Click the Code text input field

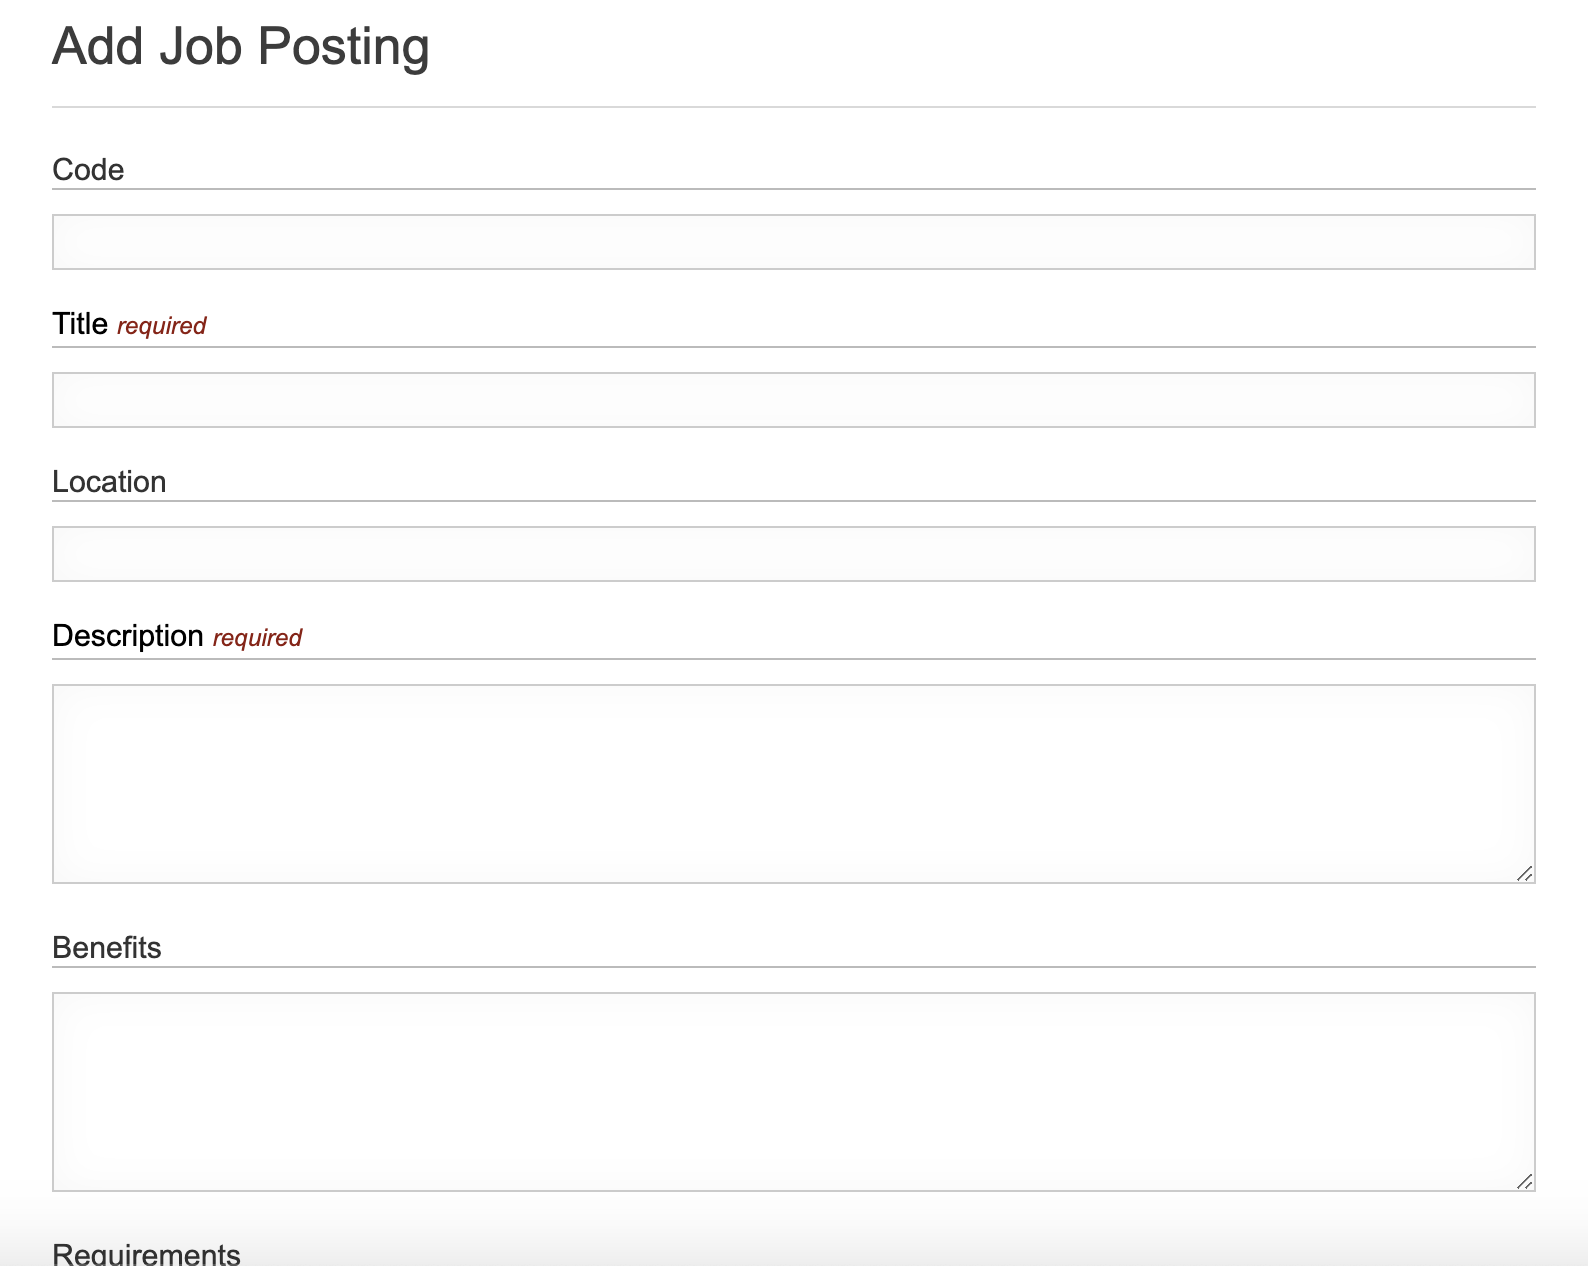click(x=793, y=242)
